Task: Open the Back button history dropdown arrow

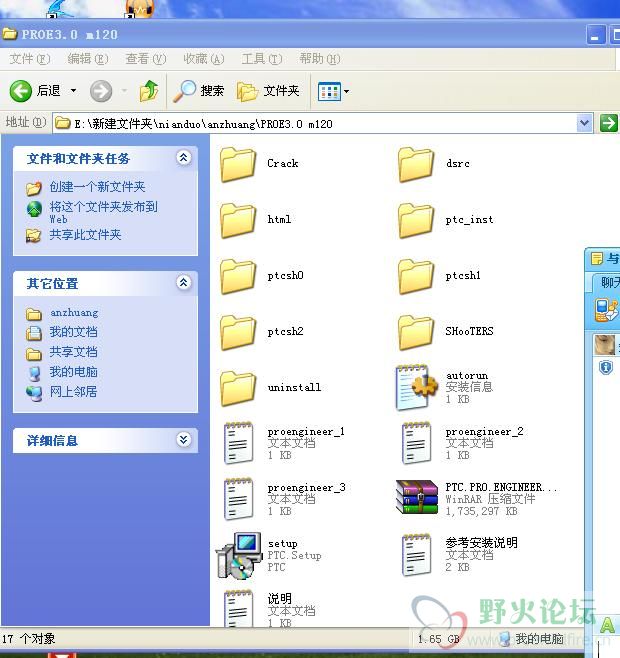Action: click(73, 91)
